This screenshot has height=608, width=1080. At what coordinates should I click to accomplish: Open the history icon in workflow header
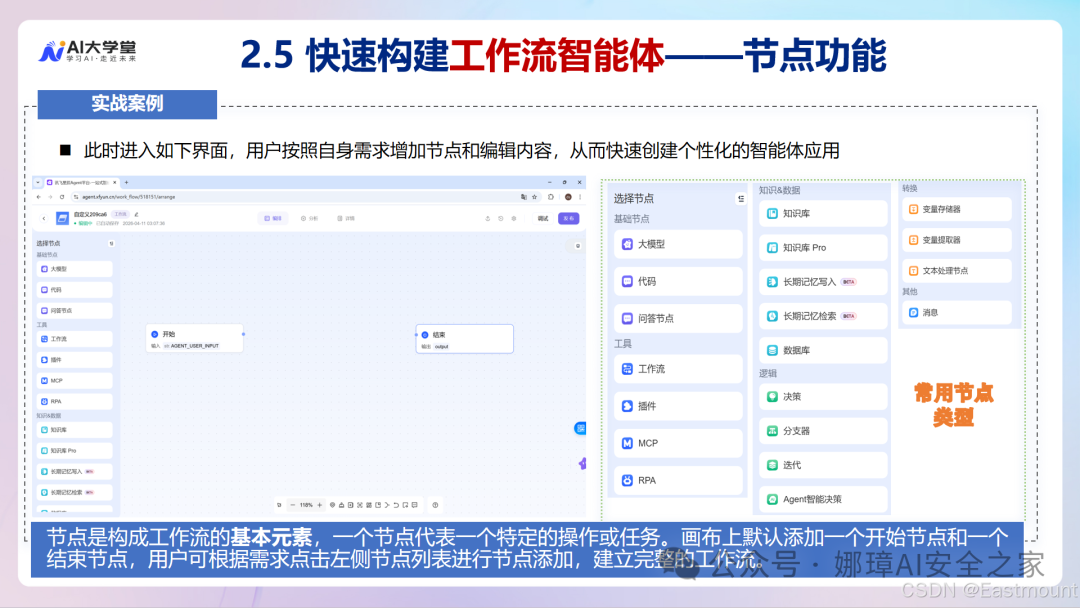pyautogui.click(x=501, y=218)
